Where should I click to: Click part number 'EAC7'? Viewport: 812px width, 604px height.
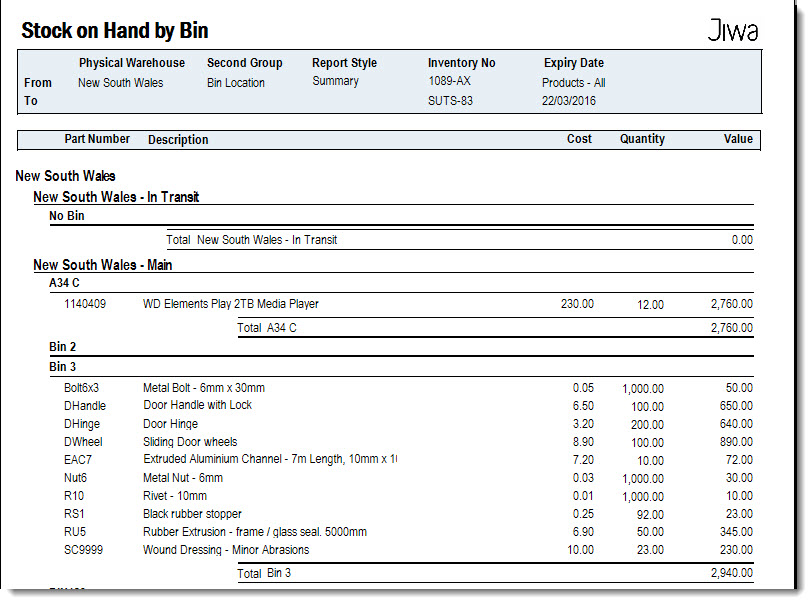78,460
